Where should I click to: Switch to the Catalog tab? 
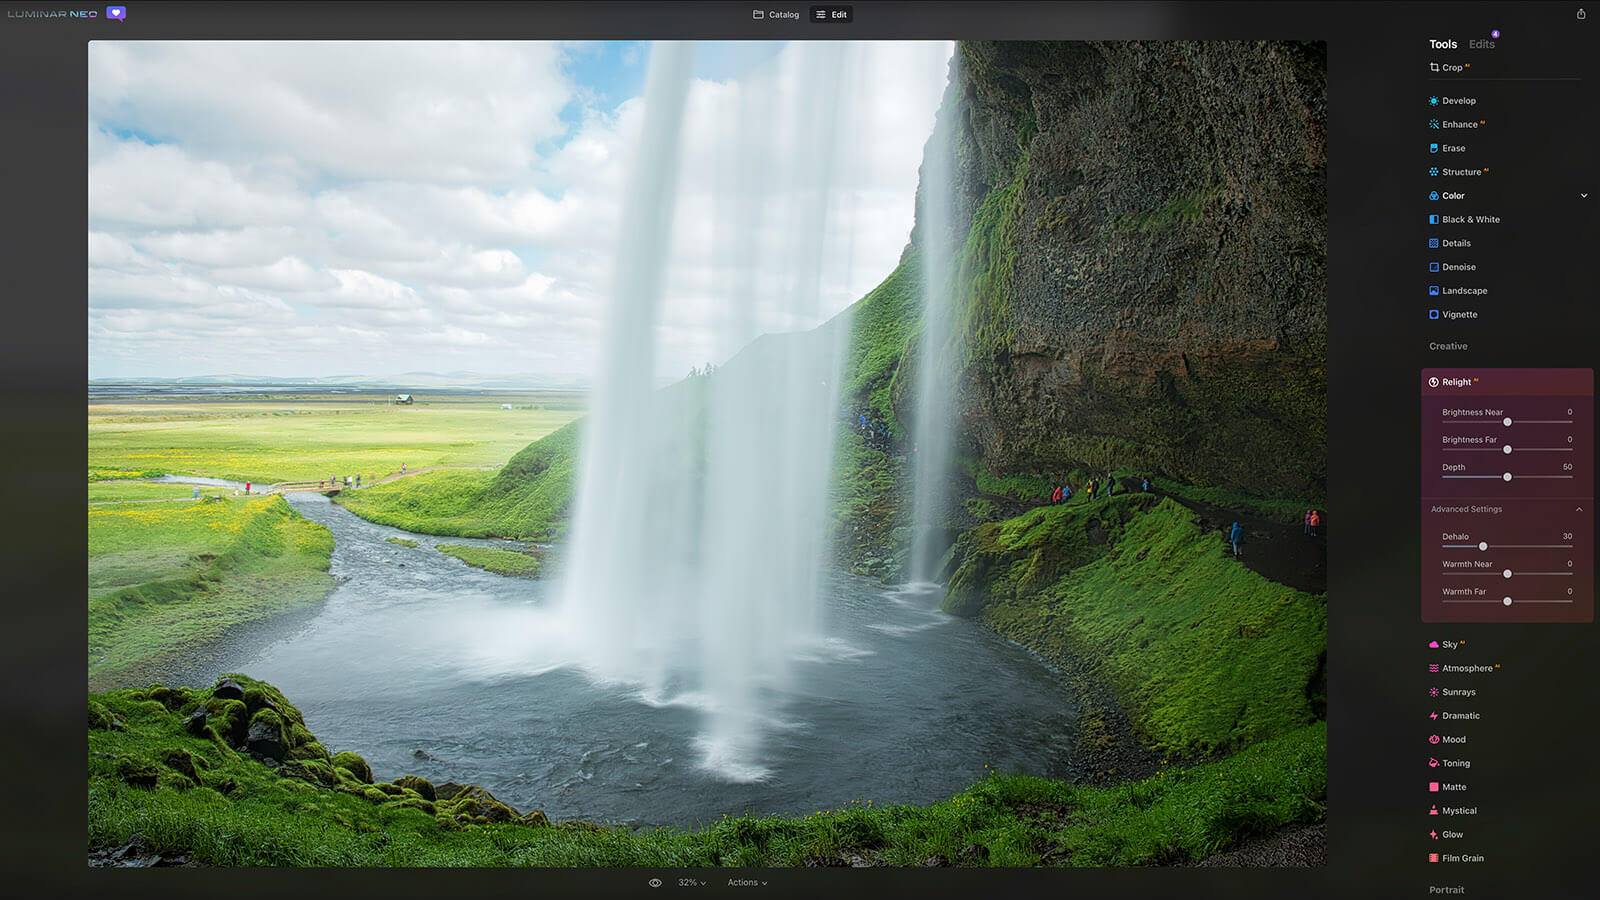pyautogui.click(x=776, y=15)
